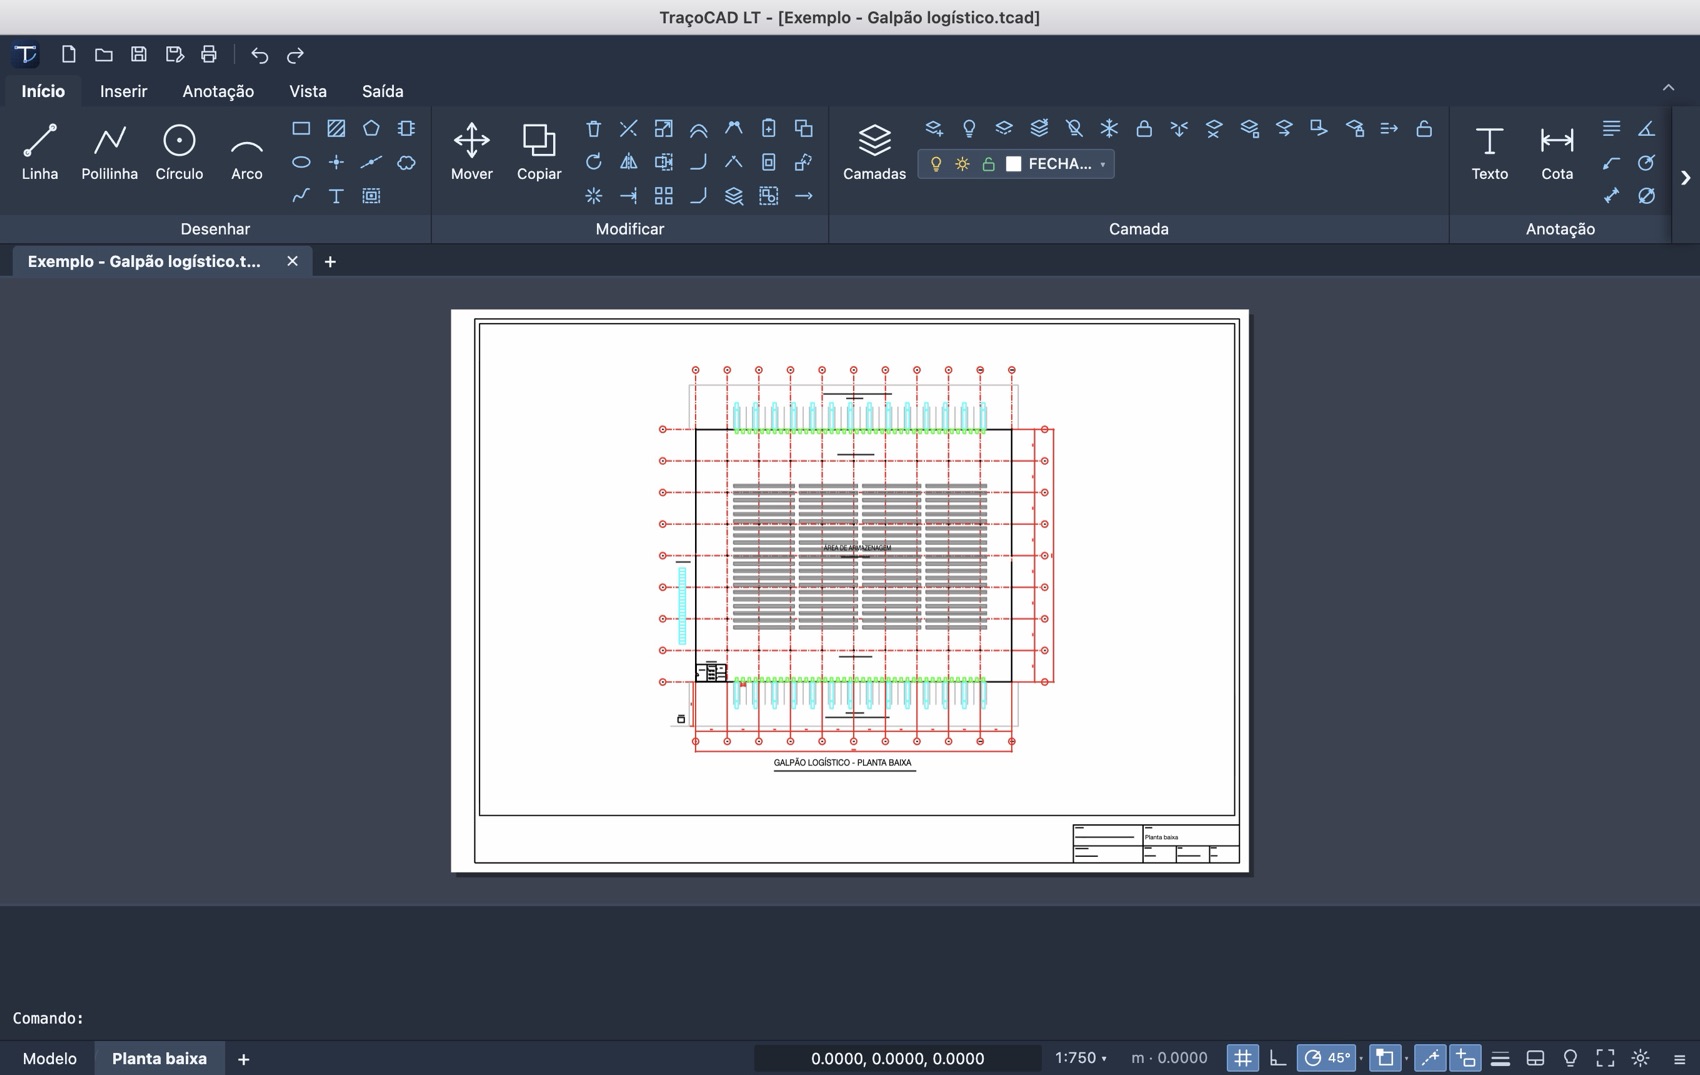
Task: Select the rotate tool icon
Action: coord(593,162)
